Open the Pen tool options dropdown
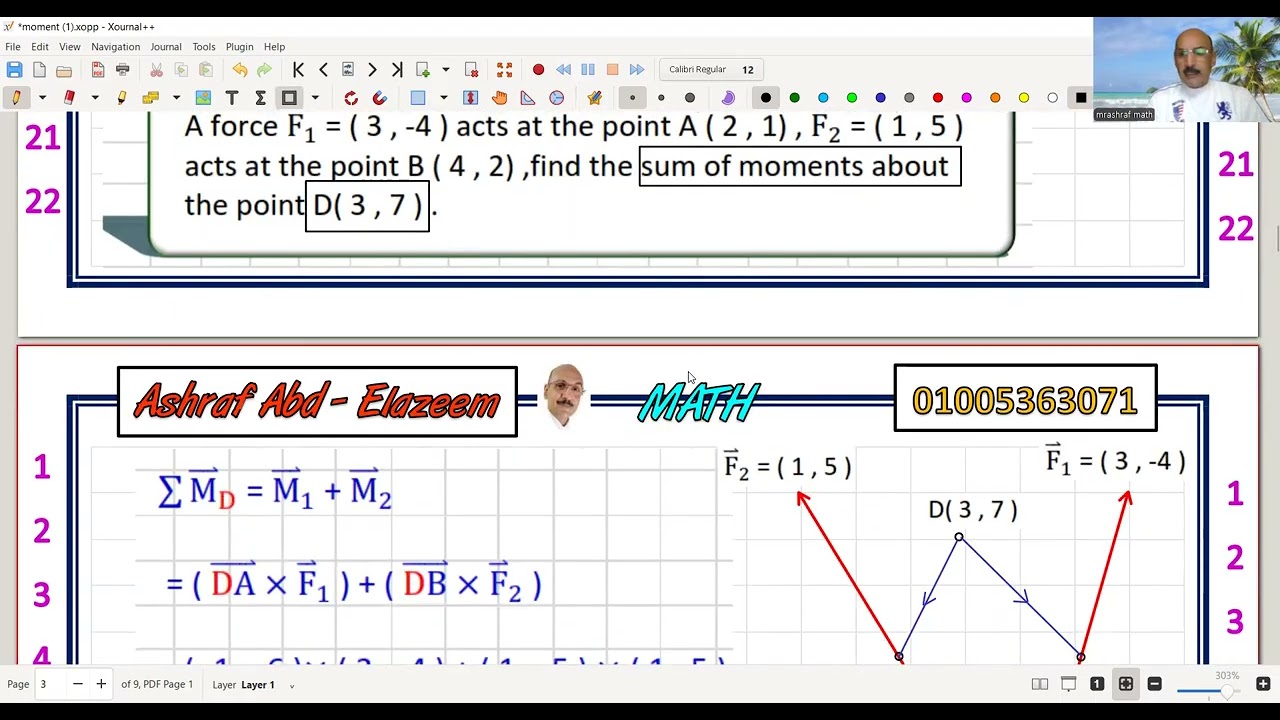 tap(42, 98)
